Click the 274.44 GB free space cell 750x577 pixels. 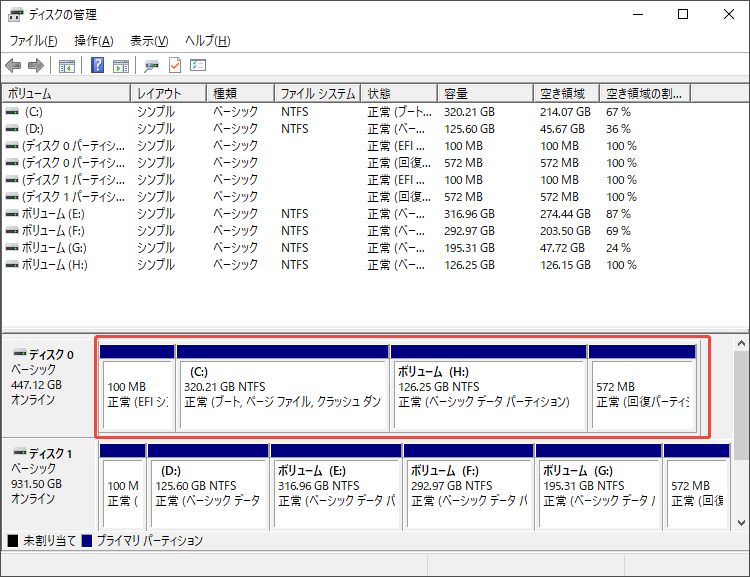tap(565, 214)
